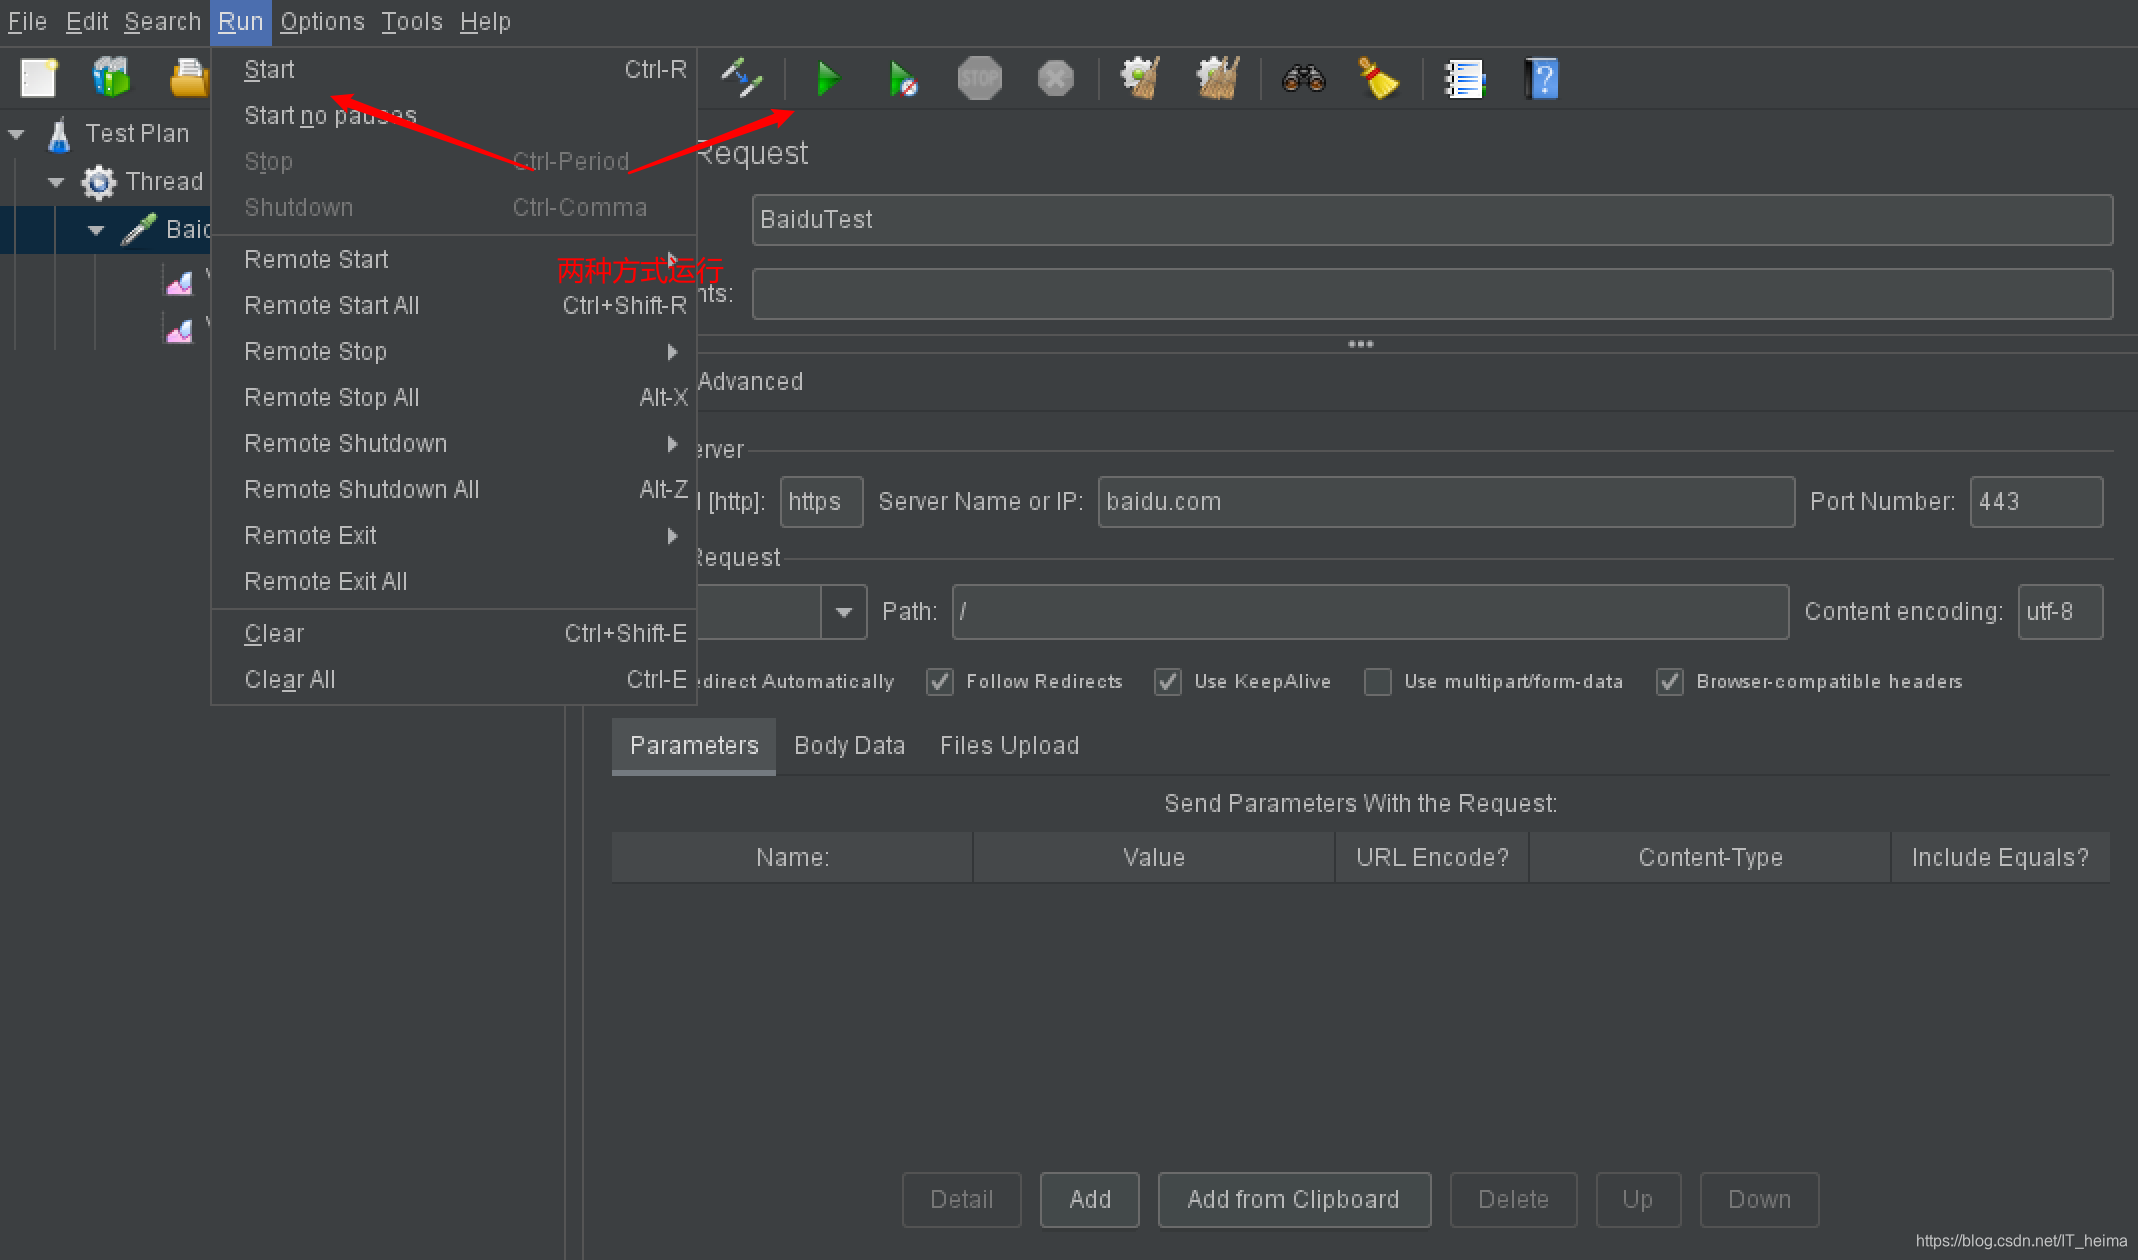Click the Reset Search yellow broom icon
Viewport: 2138px width, 1260px height.
point(1378,79)
